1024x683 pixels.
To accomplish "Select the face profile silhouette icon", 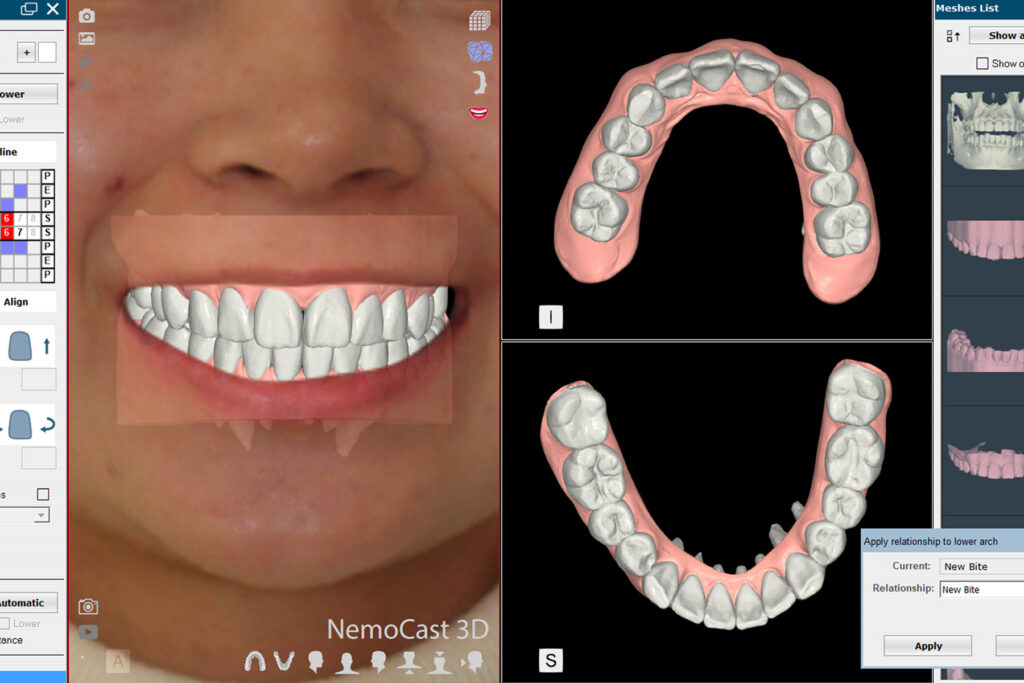I will 480,82.
